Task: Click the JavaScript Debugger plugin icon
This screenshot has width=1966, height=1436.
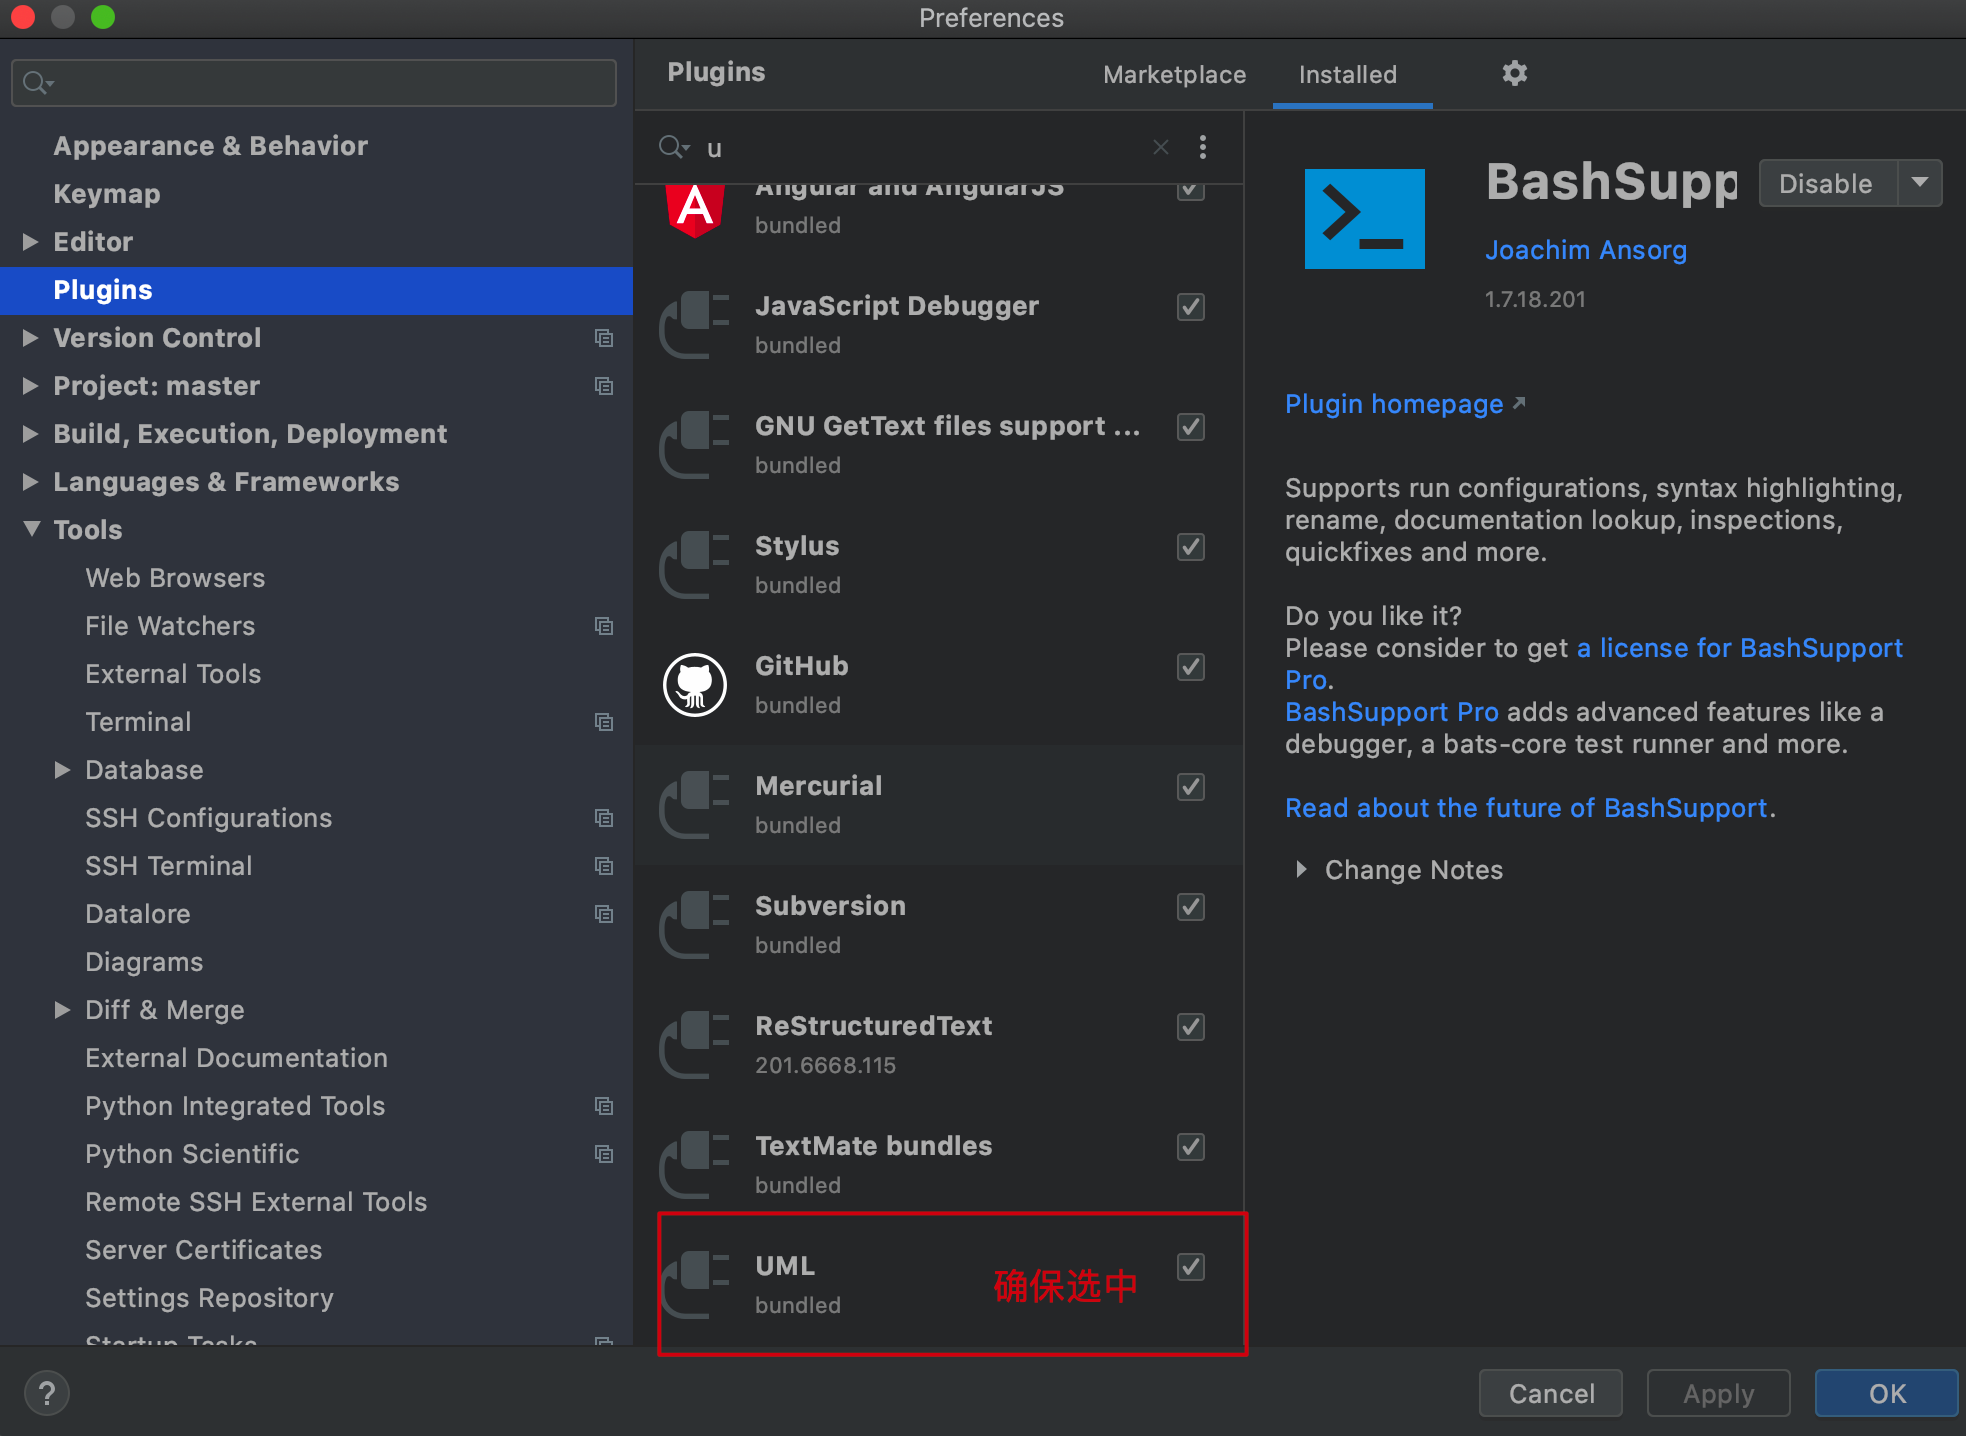Action: (695, 325)
